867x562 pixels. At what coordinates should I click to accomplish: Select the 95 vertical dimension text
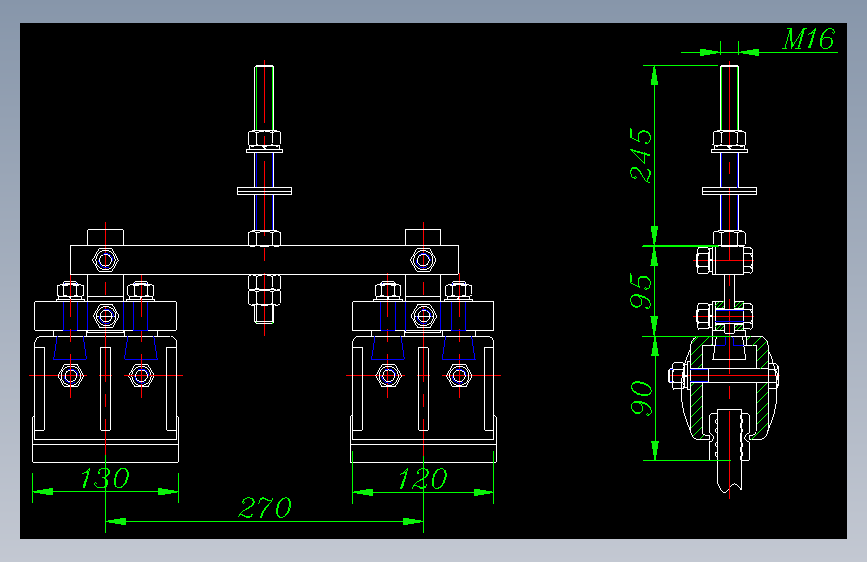pos(641,291)
